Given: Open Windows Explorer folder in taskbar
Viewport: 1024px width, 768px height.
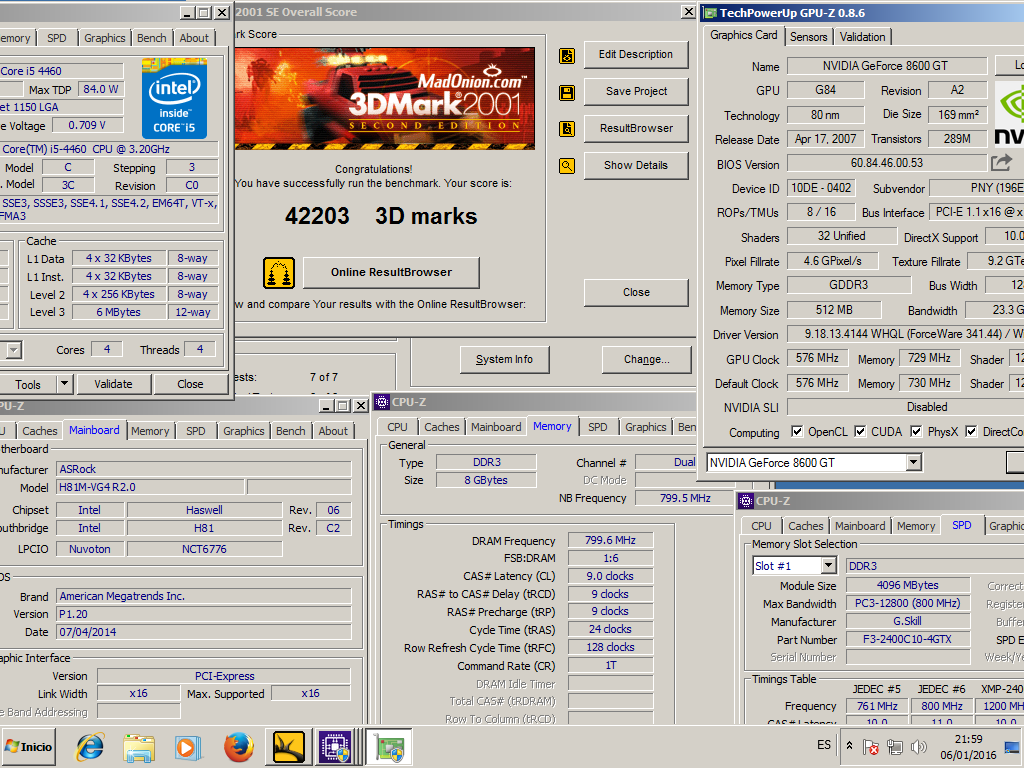Looking at the screenshot, I should coord(138,746).
